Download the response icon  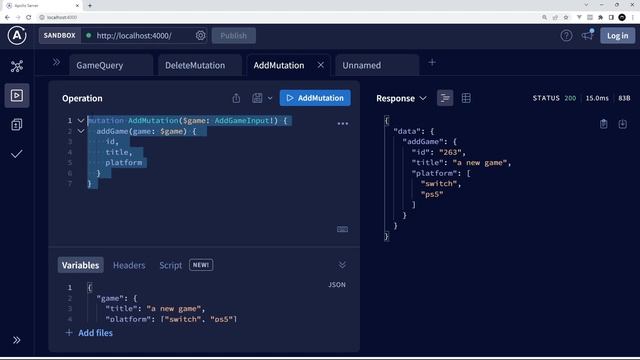click(x=622, y=124)
